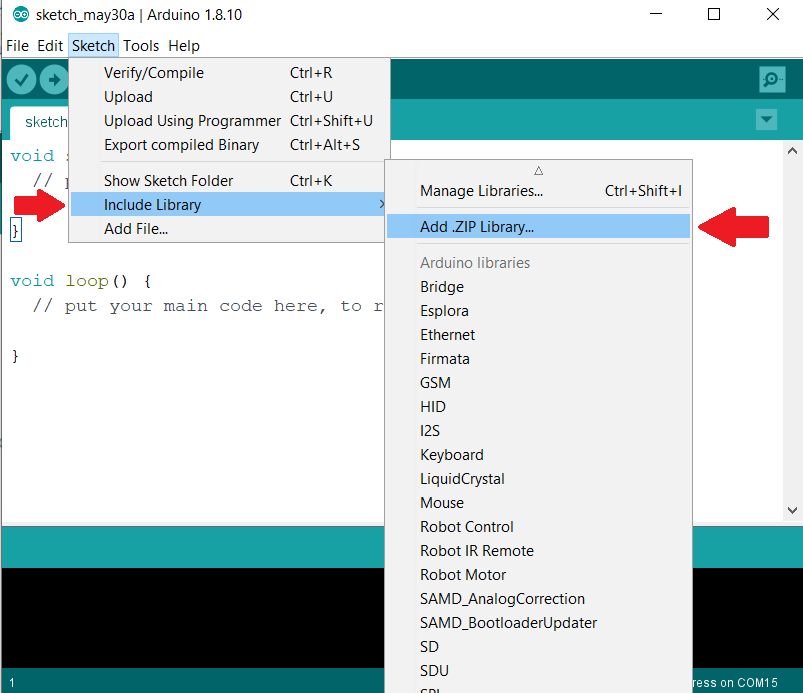This screenshot has height=693, width=803.
Task: Open Manage Libraries...
Action: 538,191
